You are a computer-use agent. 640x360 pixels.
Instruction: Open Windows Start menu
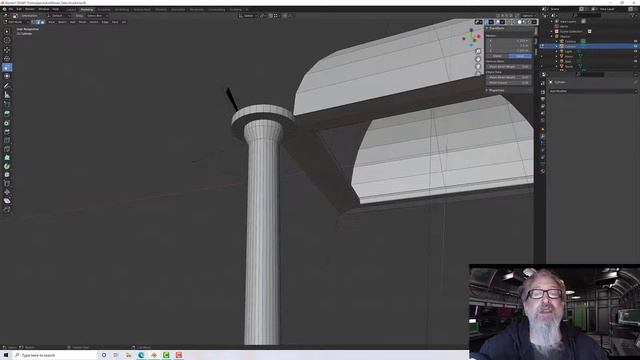tap(6, 355)
